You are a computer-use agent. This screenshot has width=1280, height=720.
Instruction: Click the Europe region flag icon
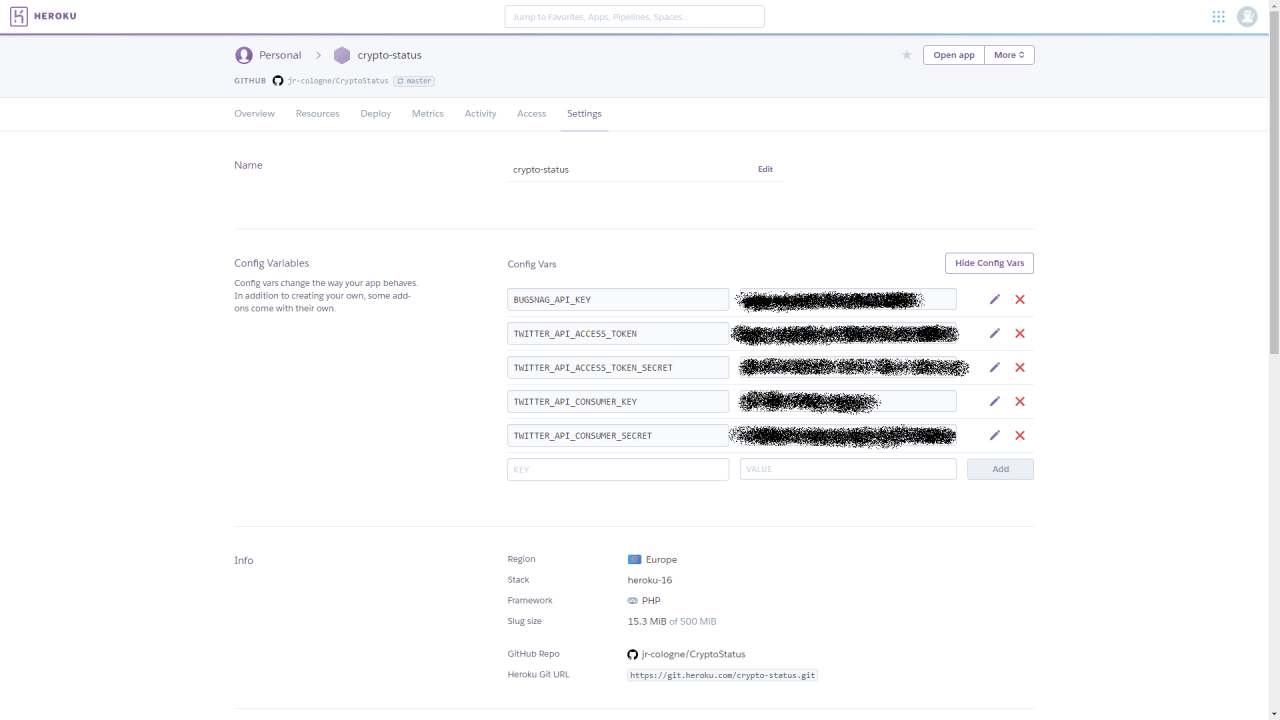pos(634,559)
